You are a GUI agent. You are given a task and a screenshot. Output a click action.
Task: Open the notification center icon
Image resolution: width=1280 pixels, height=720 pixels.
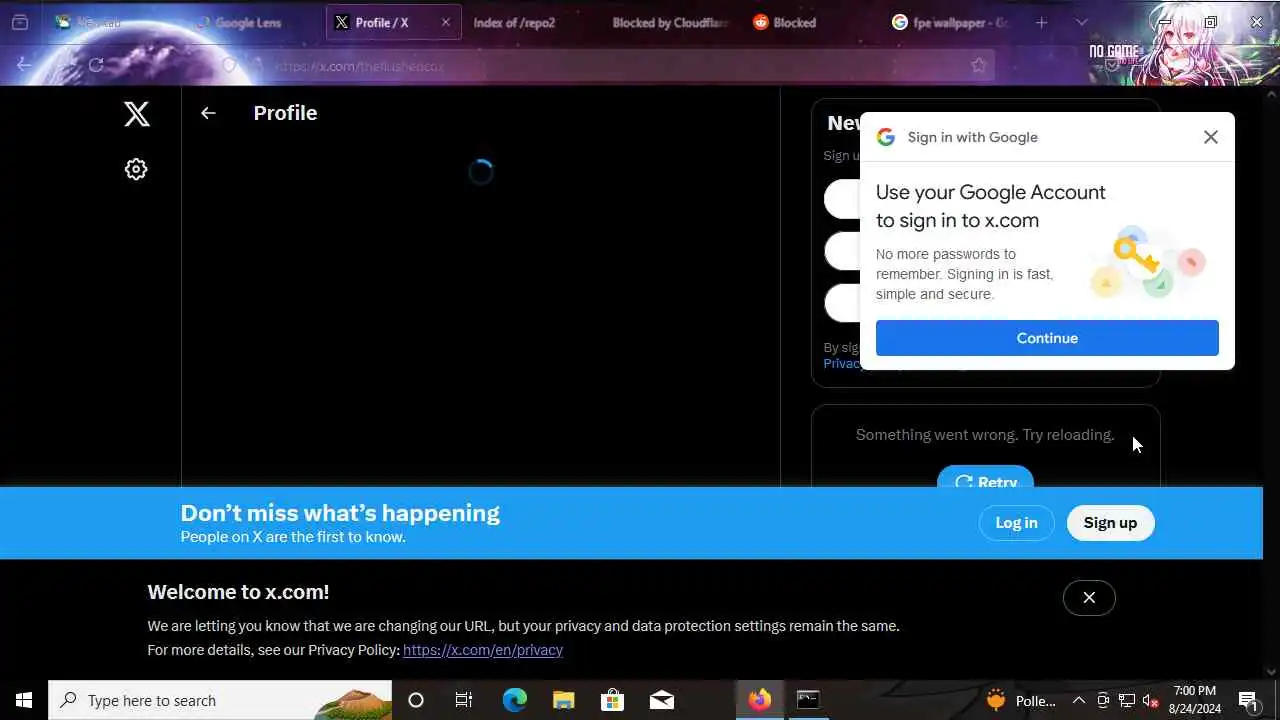pos(1247,700)
